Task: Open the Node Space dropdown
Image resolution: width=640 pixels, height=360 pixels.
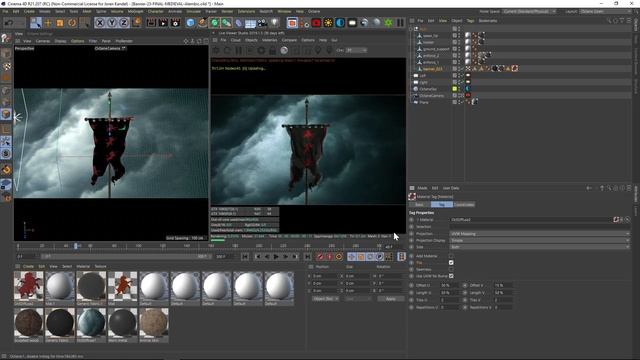Action: [x=529, y=11]
